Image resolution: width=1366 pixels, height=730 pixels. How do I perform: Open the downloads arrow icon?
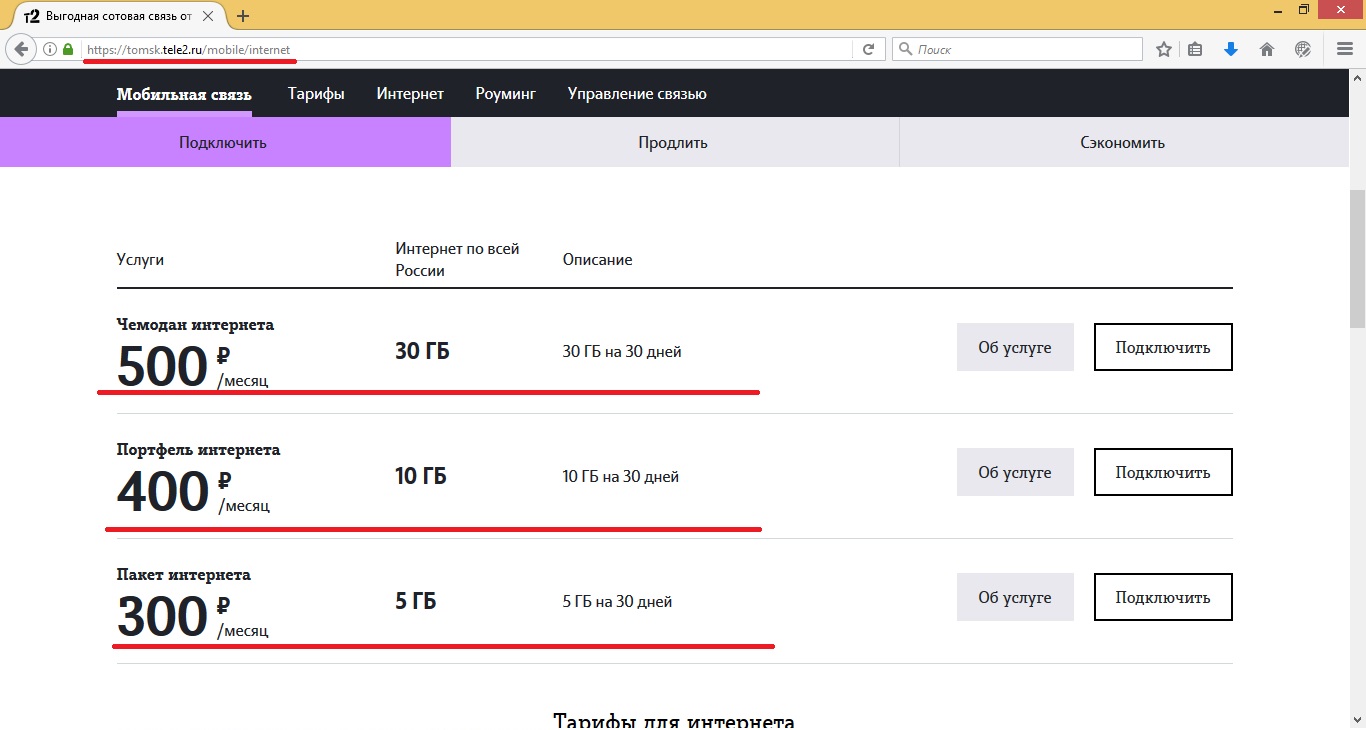coord(1231,49)
